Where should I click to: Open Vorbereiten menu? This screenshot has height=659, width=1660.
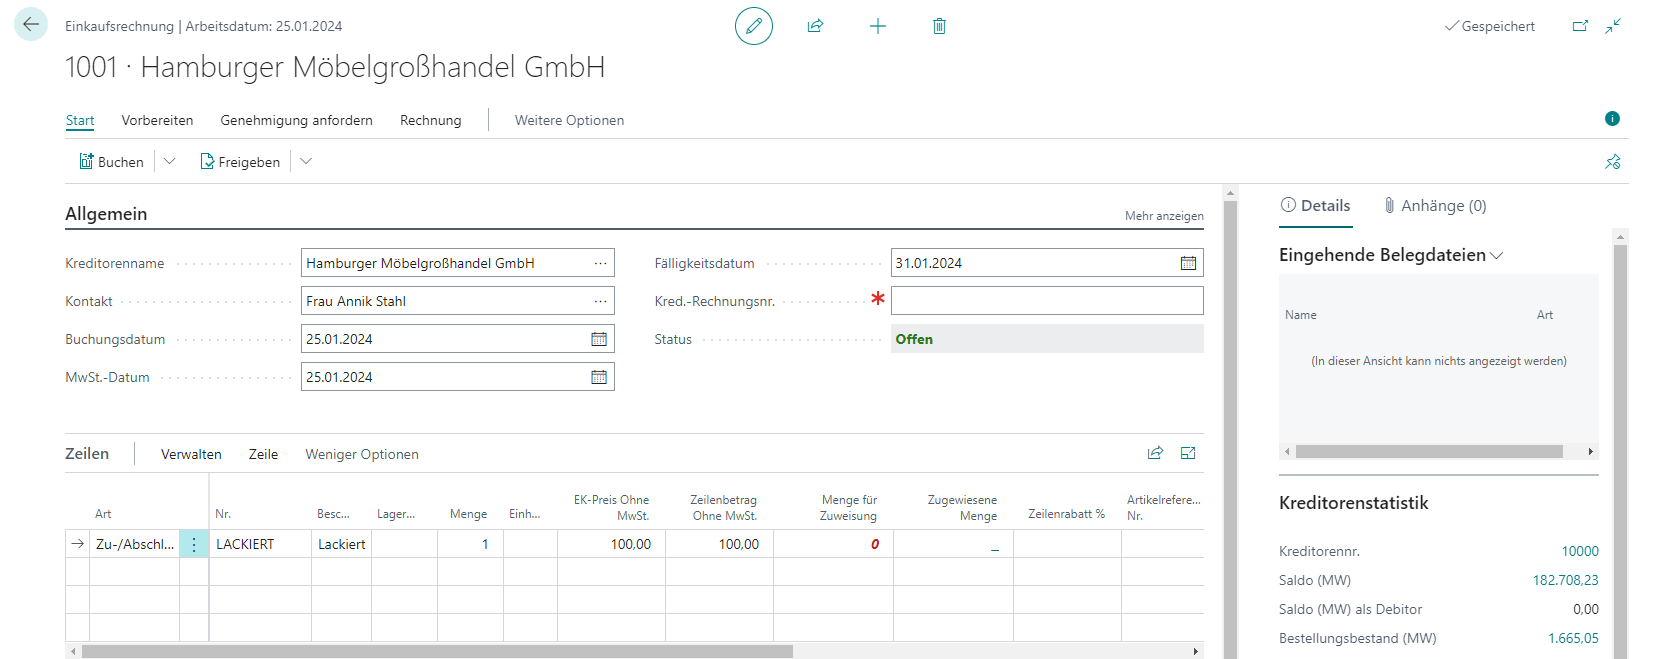[157, 120]
